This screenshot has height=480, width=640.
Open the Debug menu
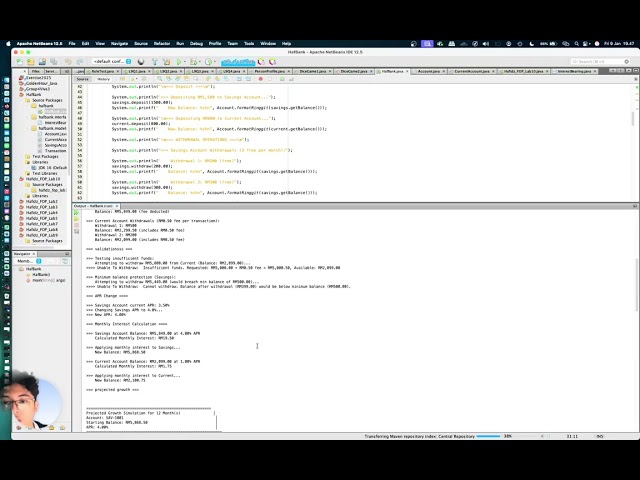(196, 44)
